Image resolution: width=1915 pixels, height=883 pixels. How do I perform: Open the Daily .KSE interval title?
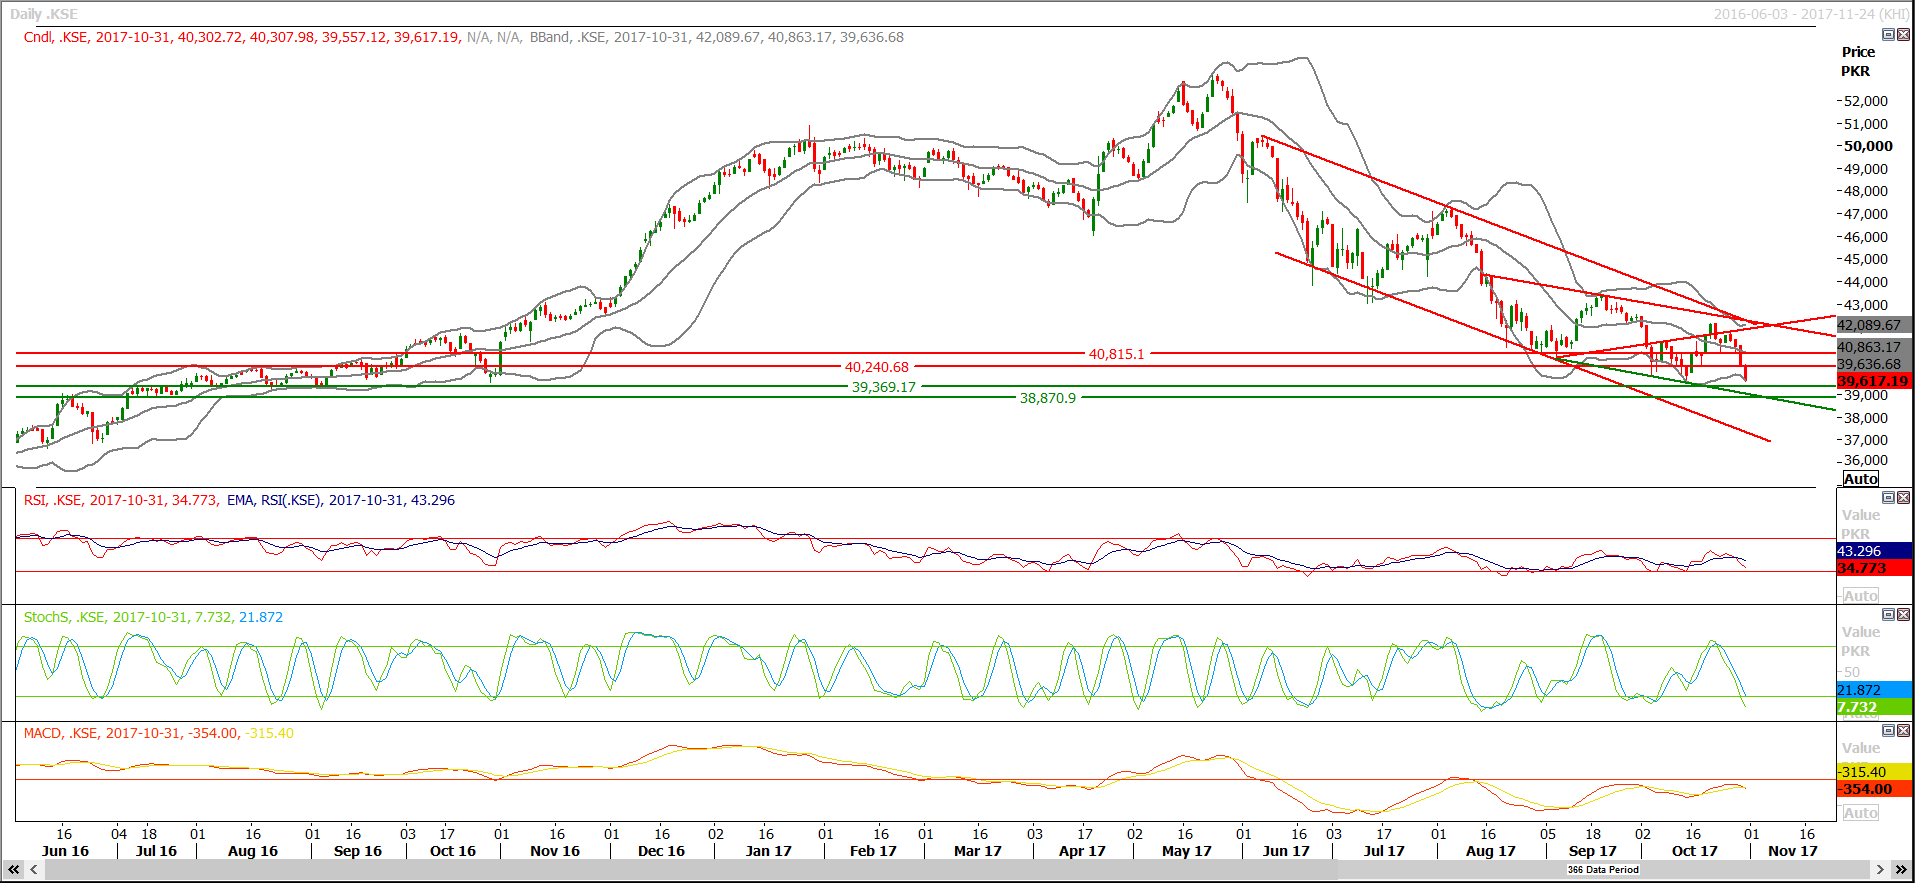click(44, 14)
